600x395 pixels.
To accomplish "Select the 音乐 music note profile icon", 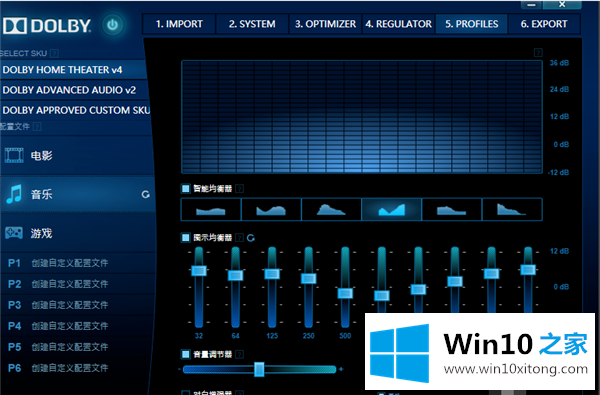I will [14, 194].
